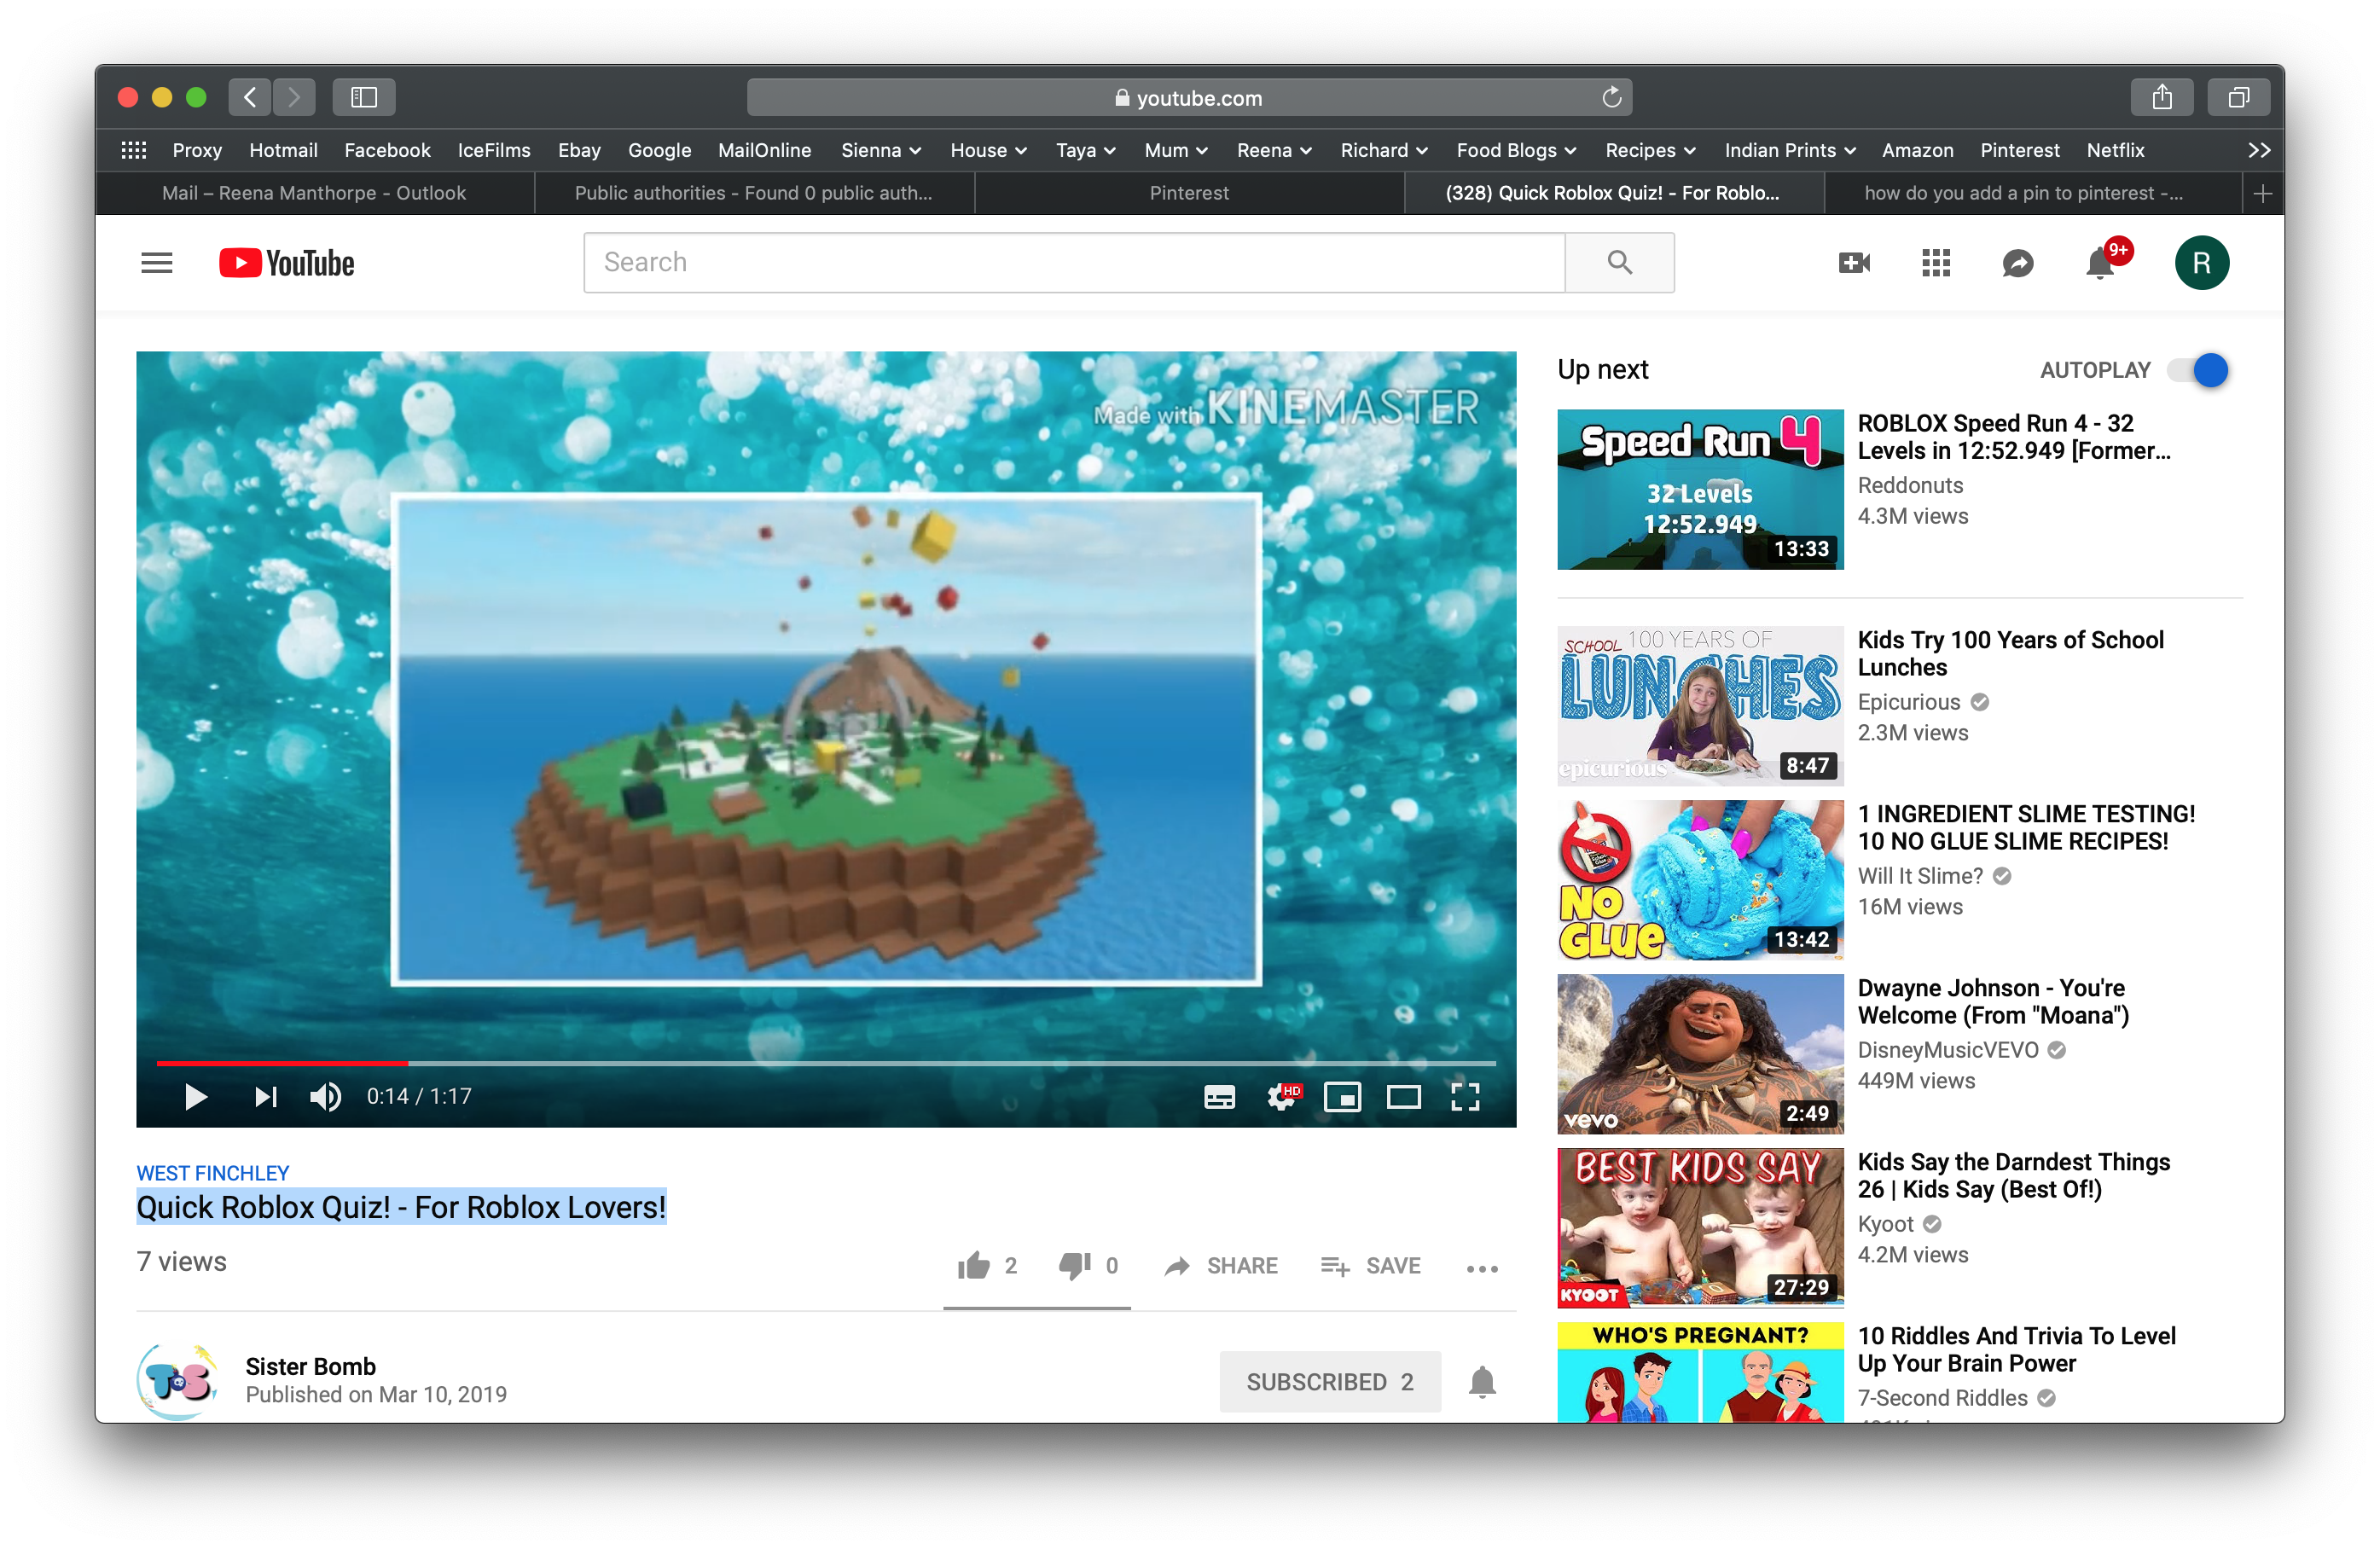This screenshot has width=2380, height=1549.
Task: Mute the video volume
Action: click(x=326, y=1097)
